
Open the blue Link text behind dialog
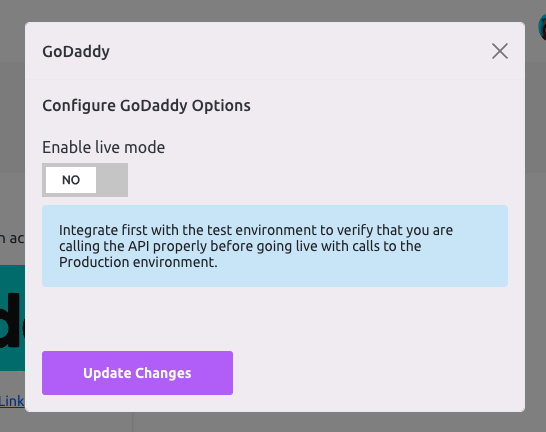(x=12, y=401)
